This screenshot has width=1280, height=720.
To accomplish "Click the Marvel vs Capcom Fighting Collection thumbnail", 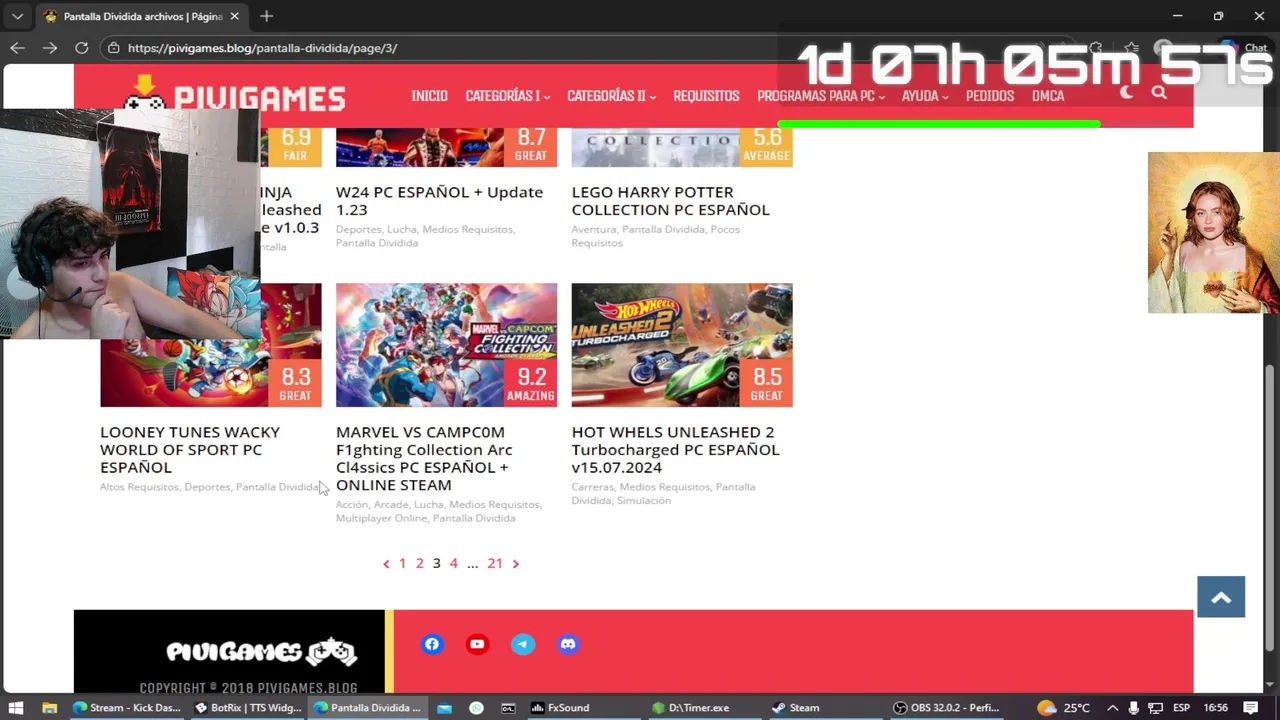I will tap(446, 345).
